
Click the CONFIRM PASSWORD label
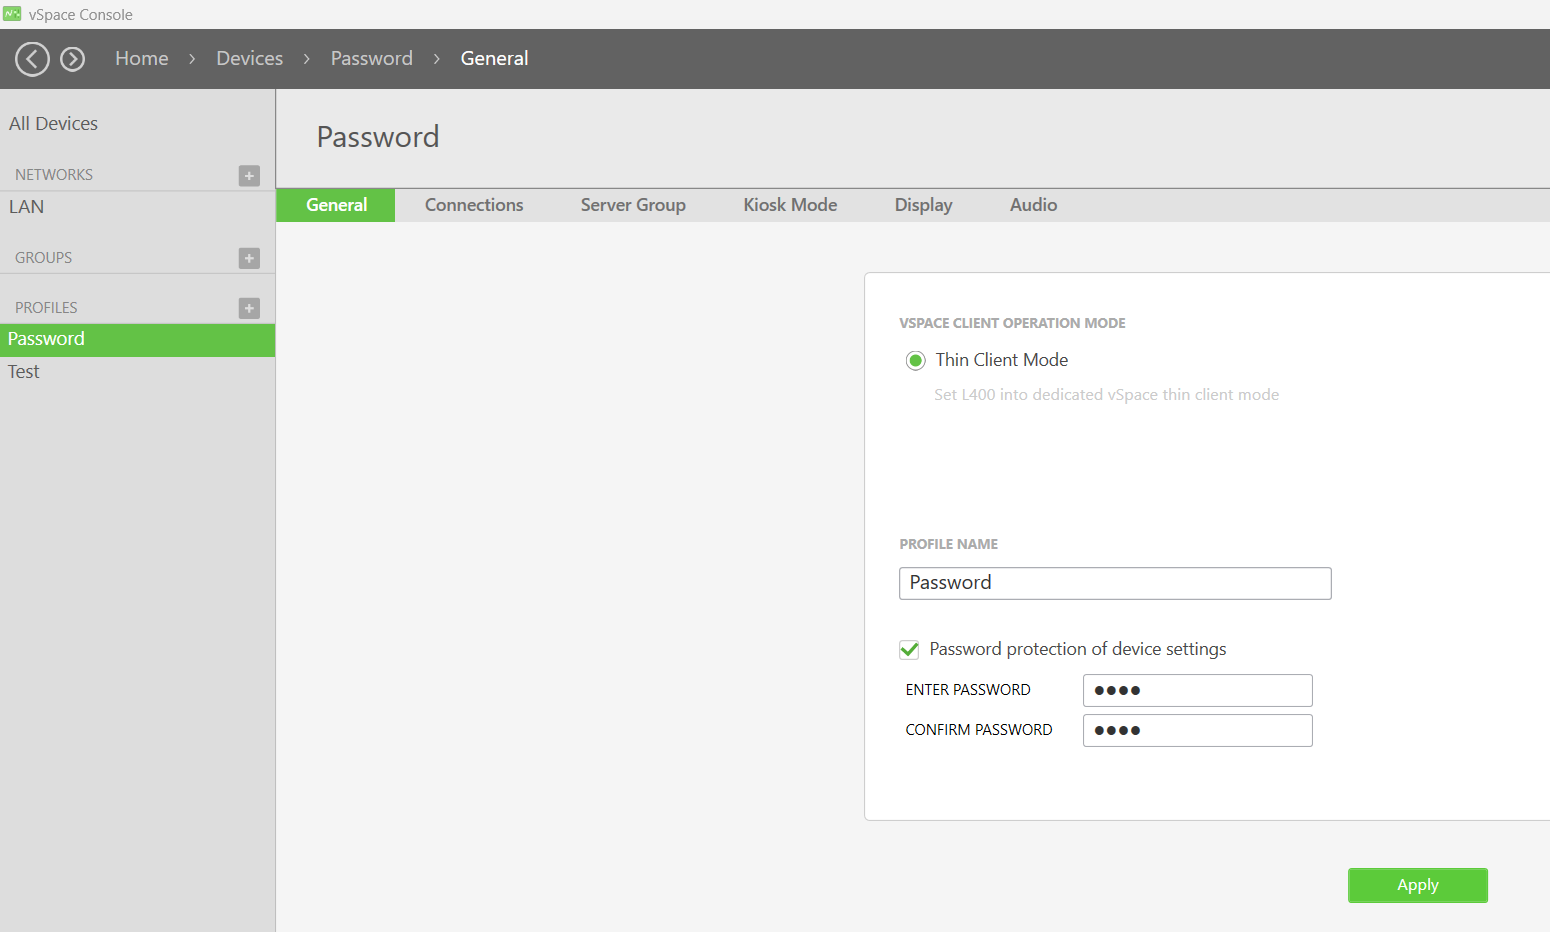pyautogui.click(x=979, y=730)
